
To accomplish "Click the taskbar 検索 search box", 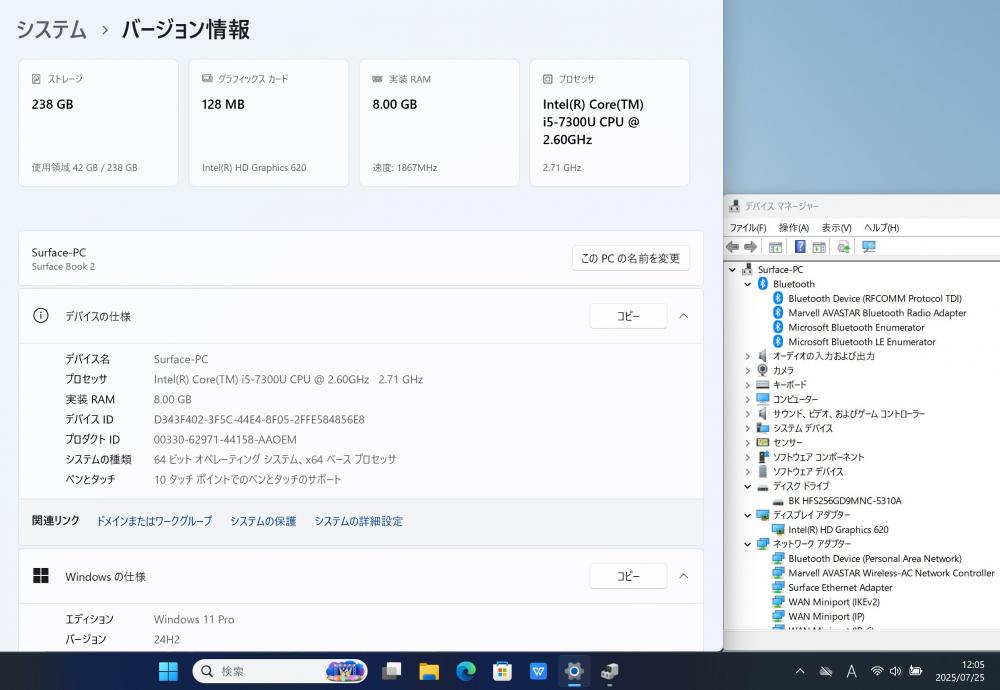I will (280, 671).
